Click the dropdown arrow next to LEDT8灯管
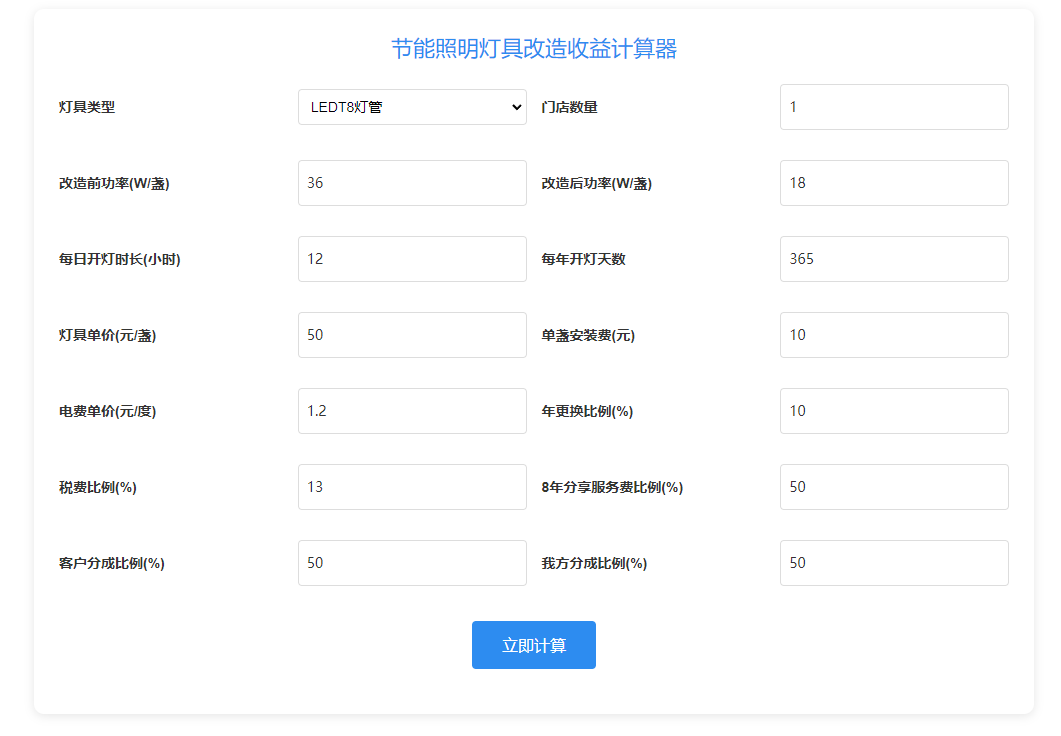This screenshot has height=736, width=1061. pos(515,107)
